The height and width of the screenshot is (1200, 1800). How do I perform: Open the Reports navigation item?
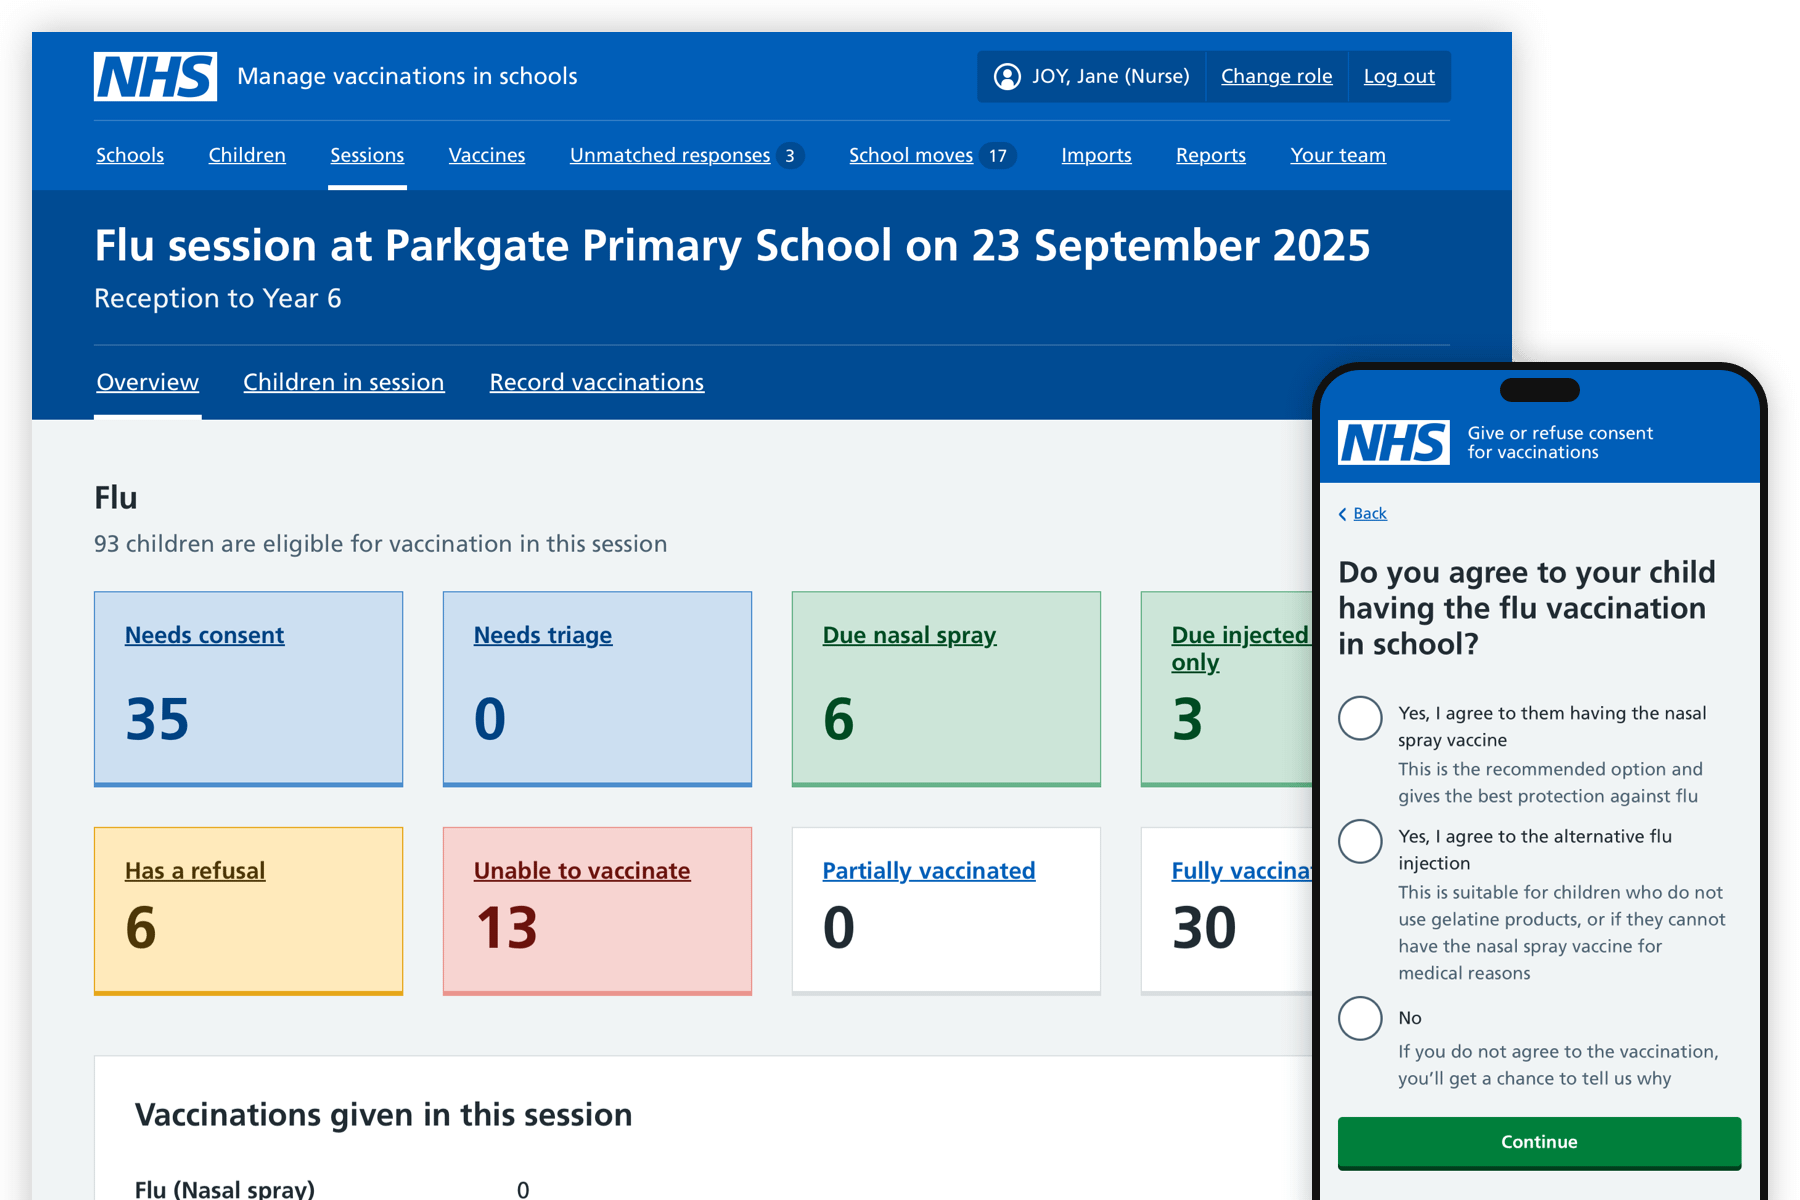pyautogui.click(x=1211, y=155)
